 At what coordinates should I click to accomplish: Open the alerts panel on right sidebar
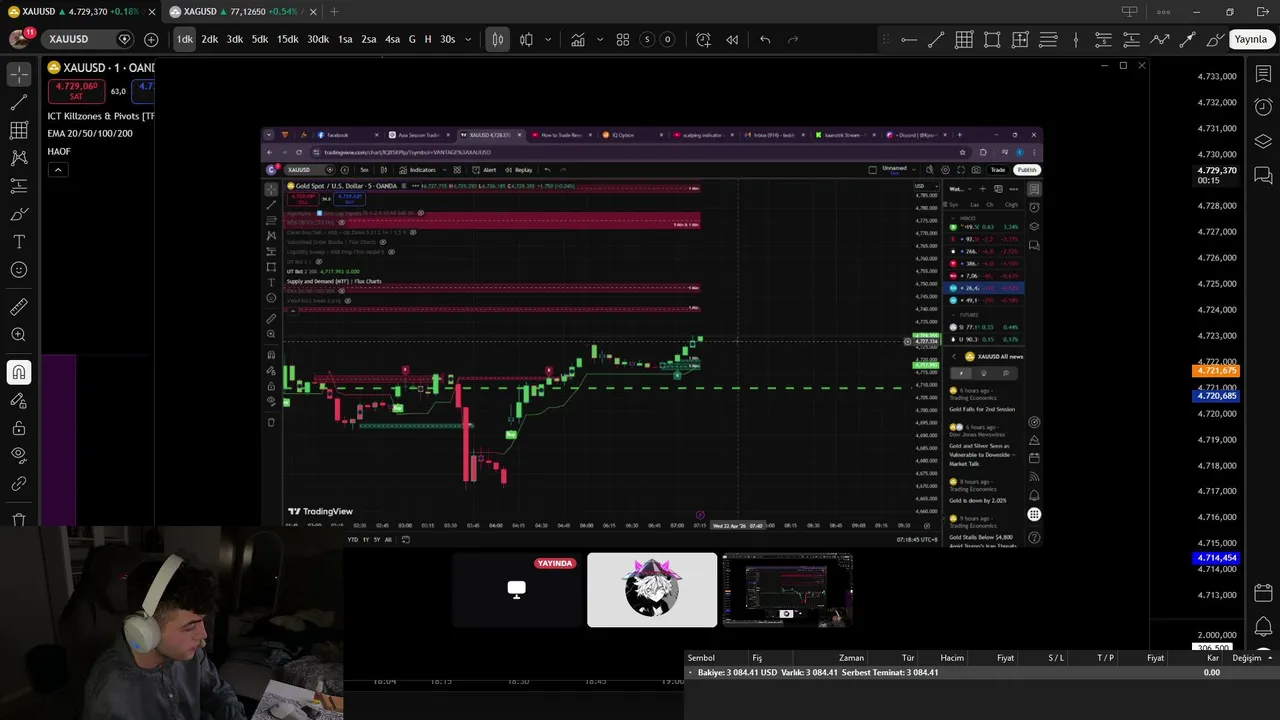tap(1263, 107)
